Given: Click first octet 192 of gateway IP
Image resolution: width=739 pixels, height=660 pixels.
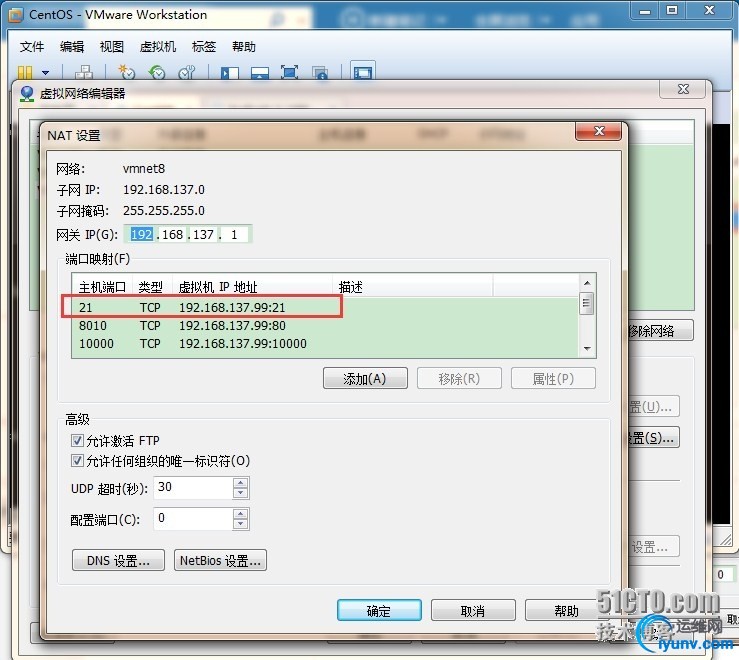Looking at the screenshot, I should (141, 234).
